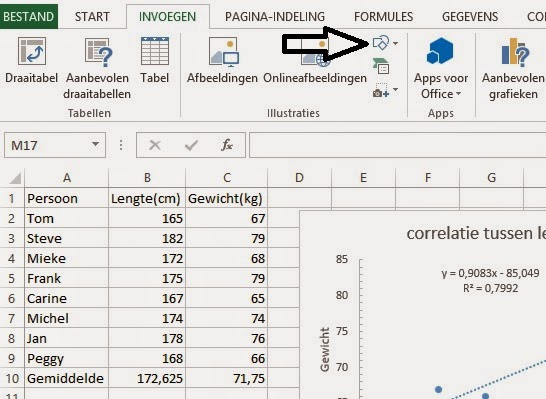Insert a SmartArt graphic

381,66
